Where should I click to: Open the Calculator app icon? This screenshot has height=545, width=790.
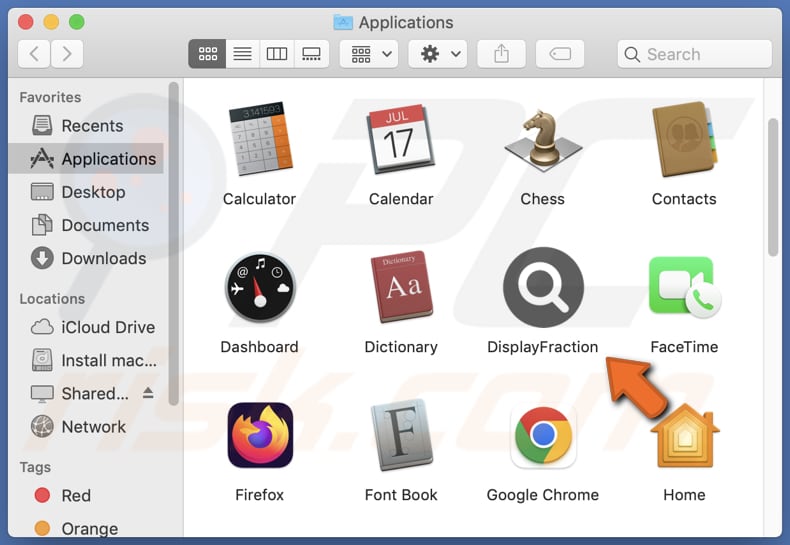click(x=260, y=138)
